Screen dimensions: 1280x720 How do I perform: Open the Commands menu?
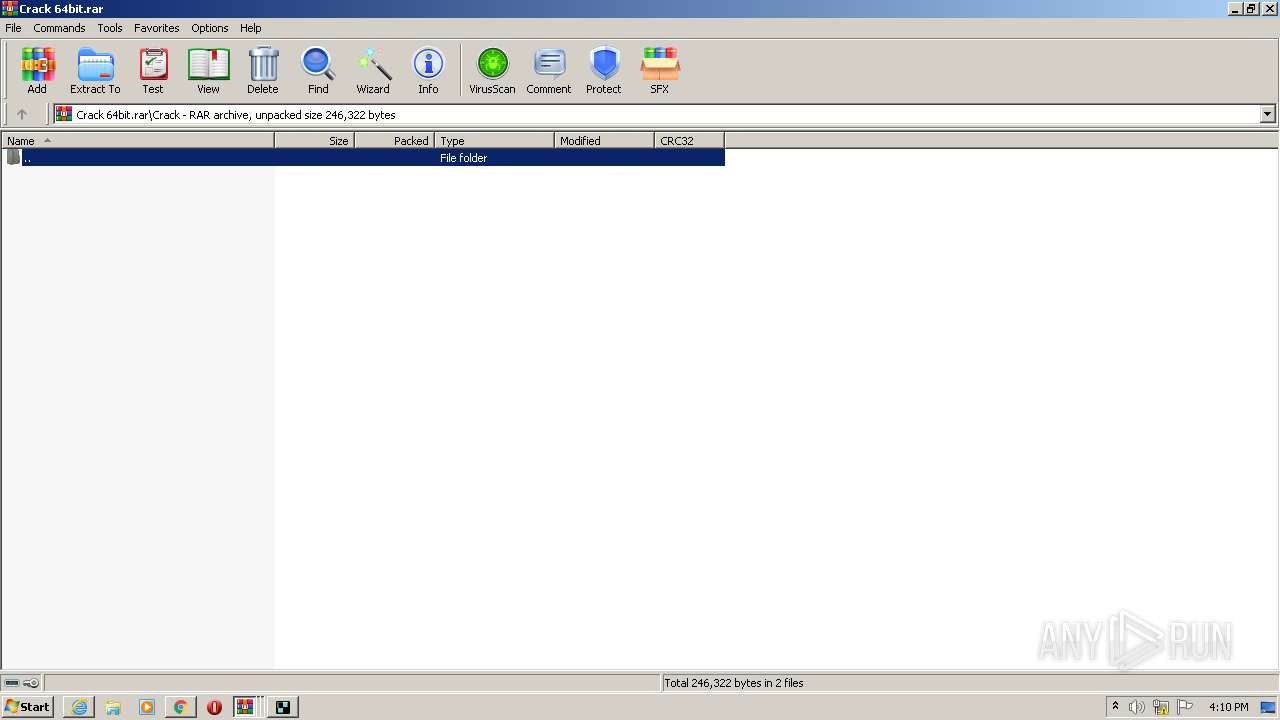59,28
